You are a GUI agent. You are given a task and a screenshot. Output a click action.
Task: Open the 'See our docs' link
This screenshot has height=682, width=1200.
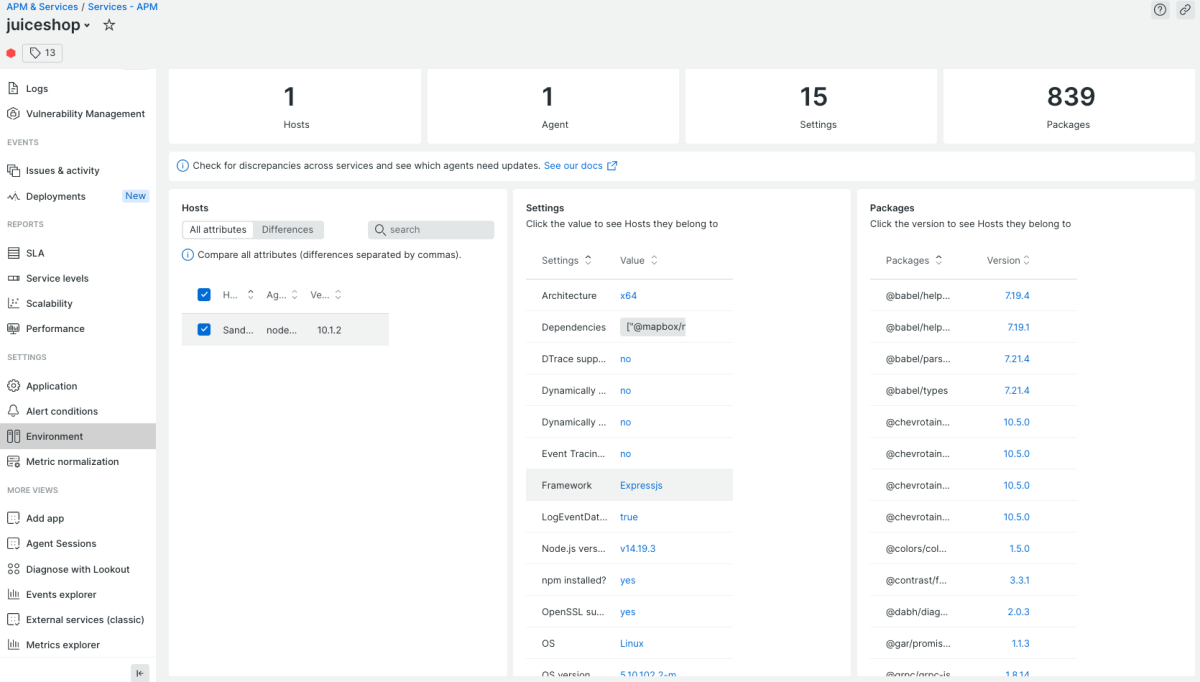(580, 166)
